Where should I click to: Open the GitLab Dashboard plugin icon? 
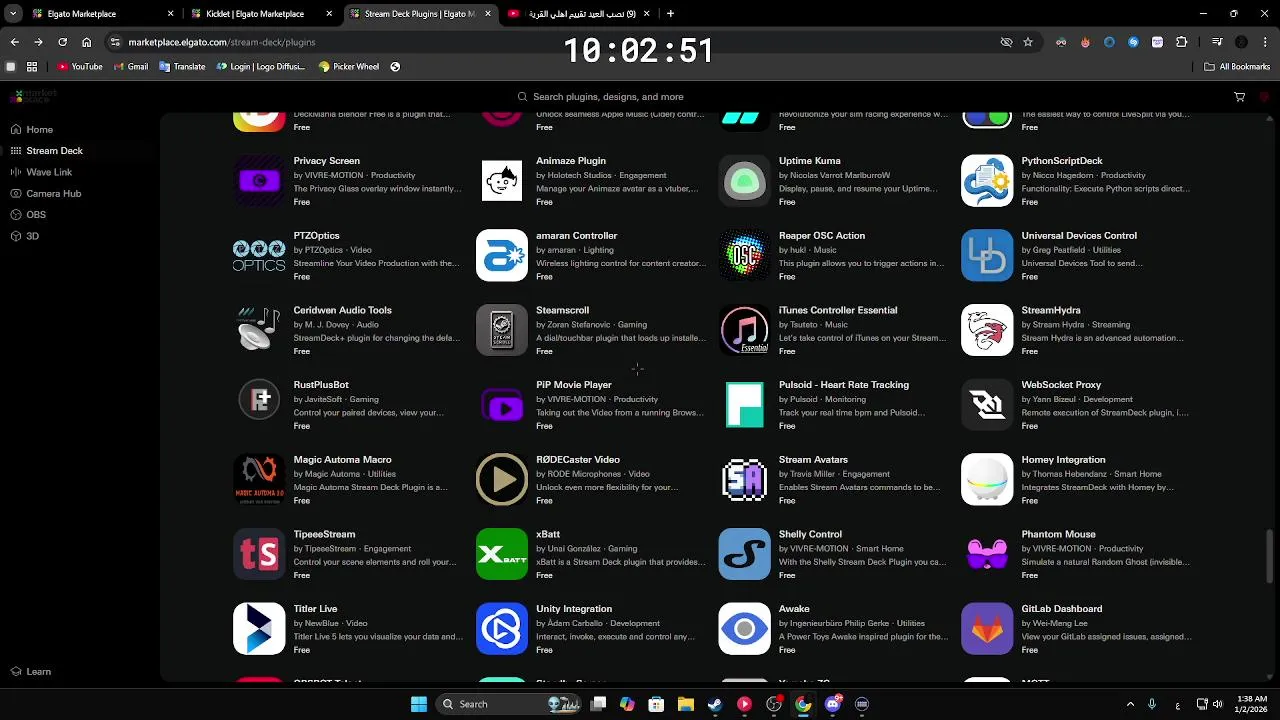click(x=987, y=629)
